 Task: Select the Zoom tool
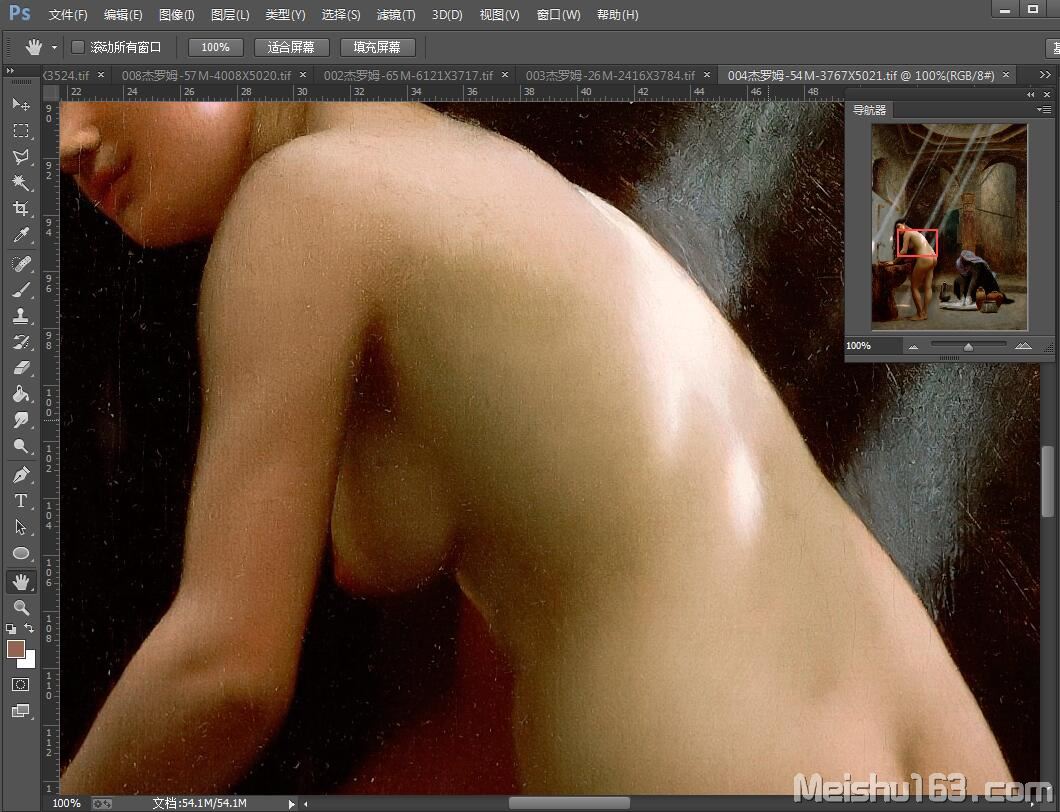pyautogui.click(x=21, y=608)
